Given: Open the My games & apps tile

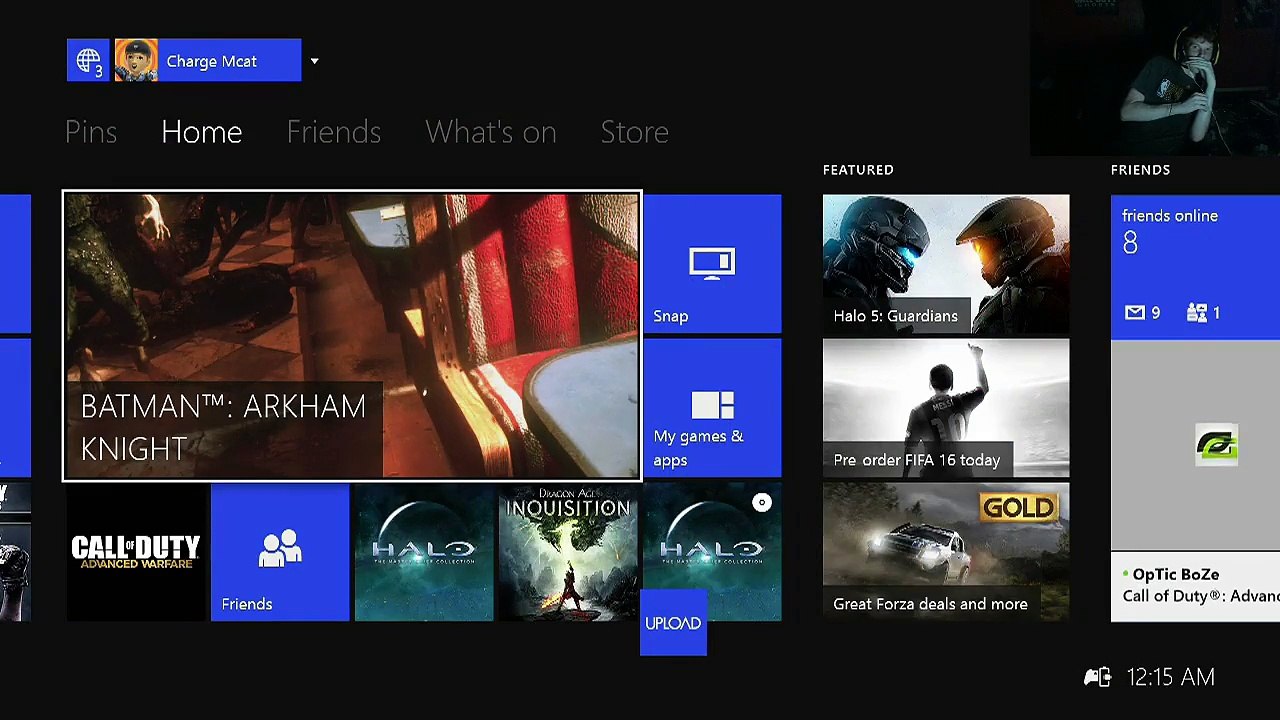Looking at the screenshot, I should (712, 408).
